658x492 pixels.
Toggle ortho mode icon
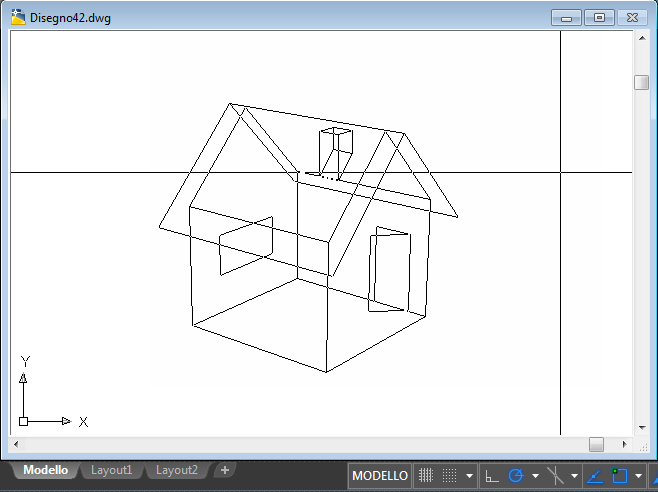pos(491,476)
